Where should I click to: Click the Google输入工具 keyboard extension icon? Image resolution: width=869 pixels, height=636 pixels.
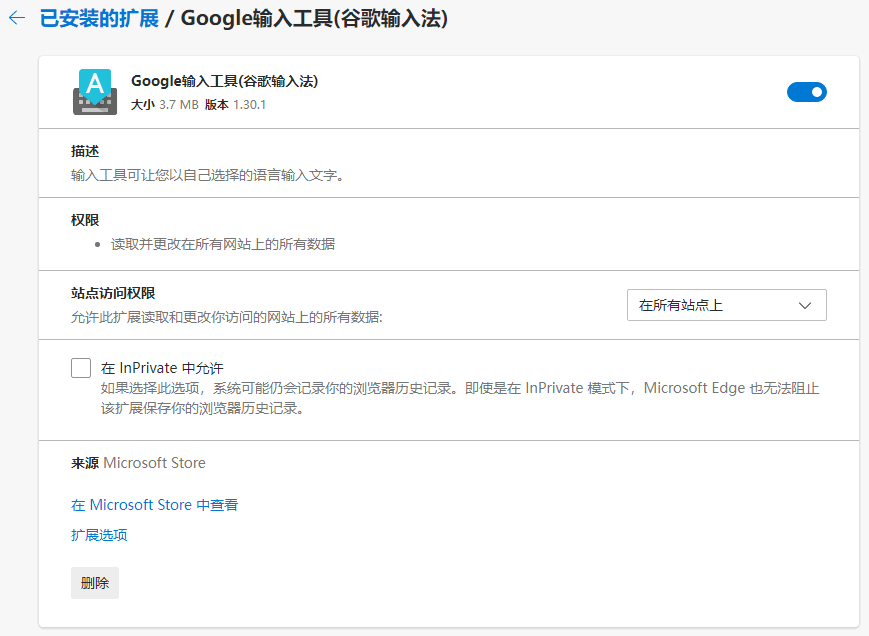[x=95, y=92]
